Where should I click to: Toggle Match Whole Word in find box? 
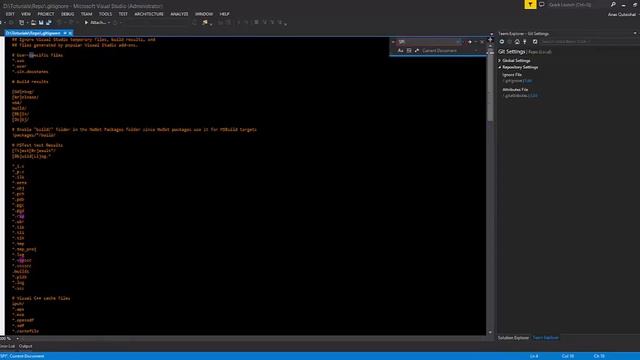point(409,51)
